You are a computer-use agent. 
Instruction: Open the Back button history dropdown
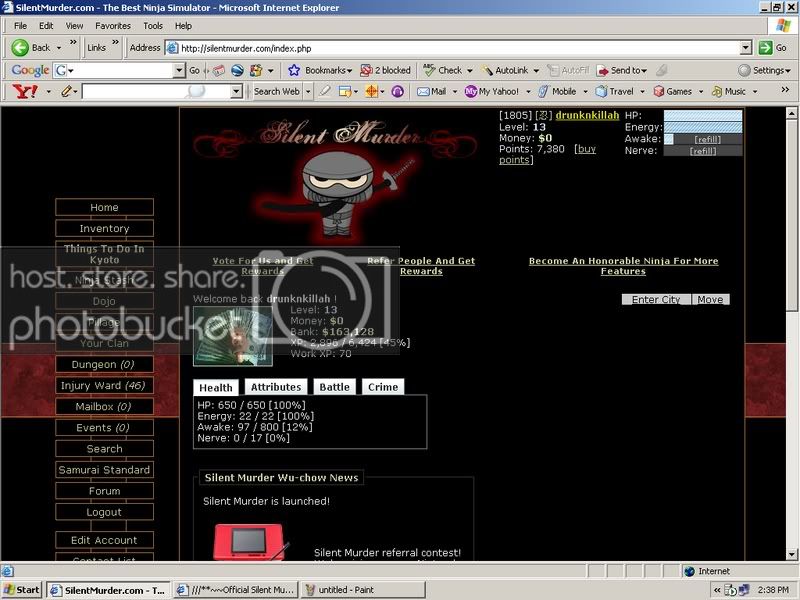point(59,48)
